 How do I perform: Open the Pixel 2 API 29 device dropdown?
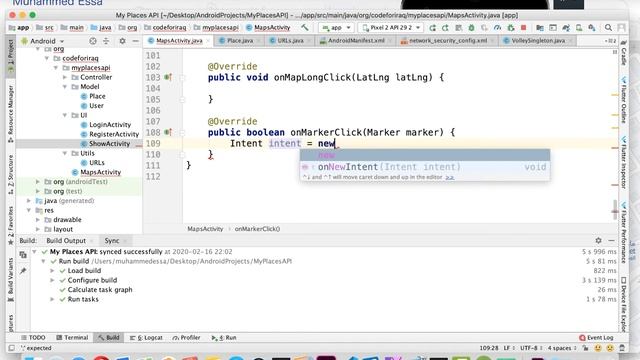coord(391,28)
